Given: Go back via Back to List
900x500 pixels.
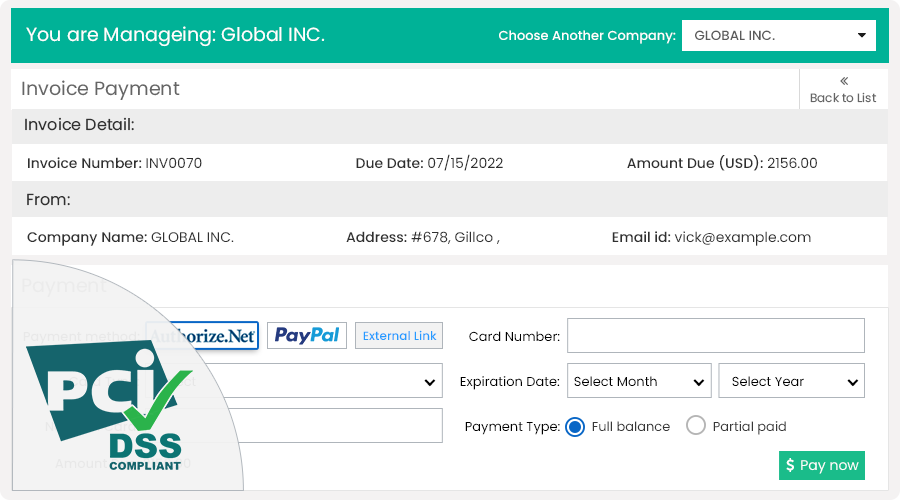Looking at the screenshot, I should (x=843, y=90).
